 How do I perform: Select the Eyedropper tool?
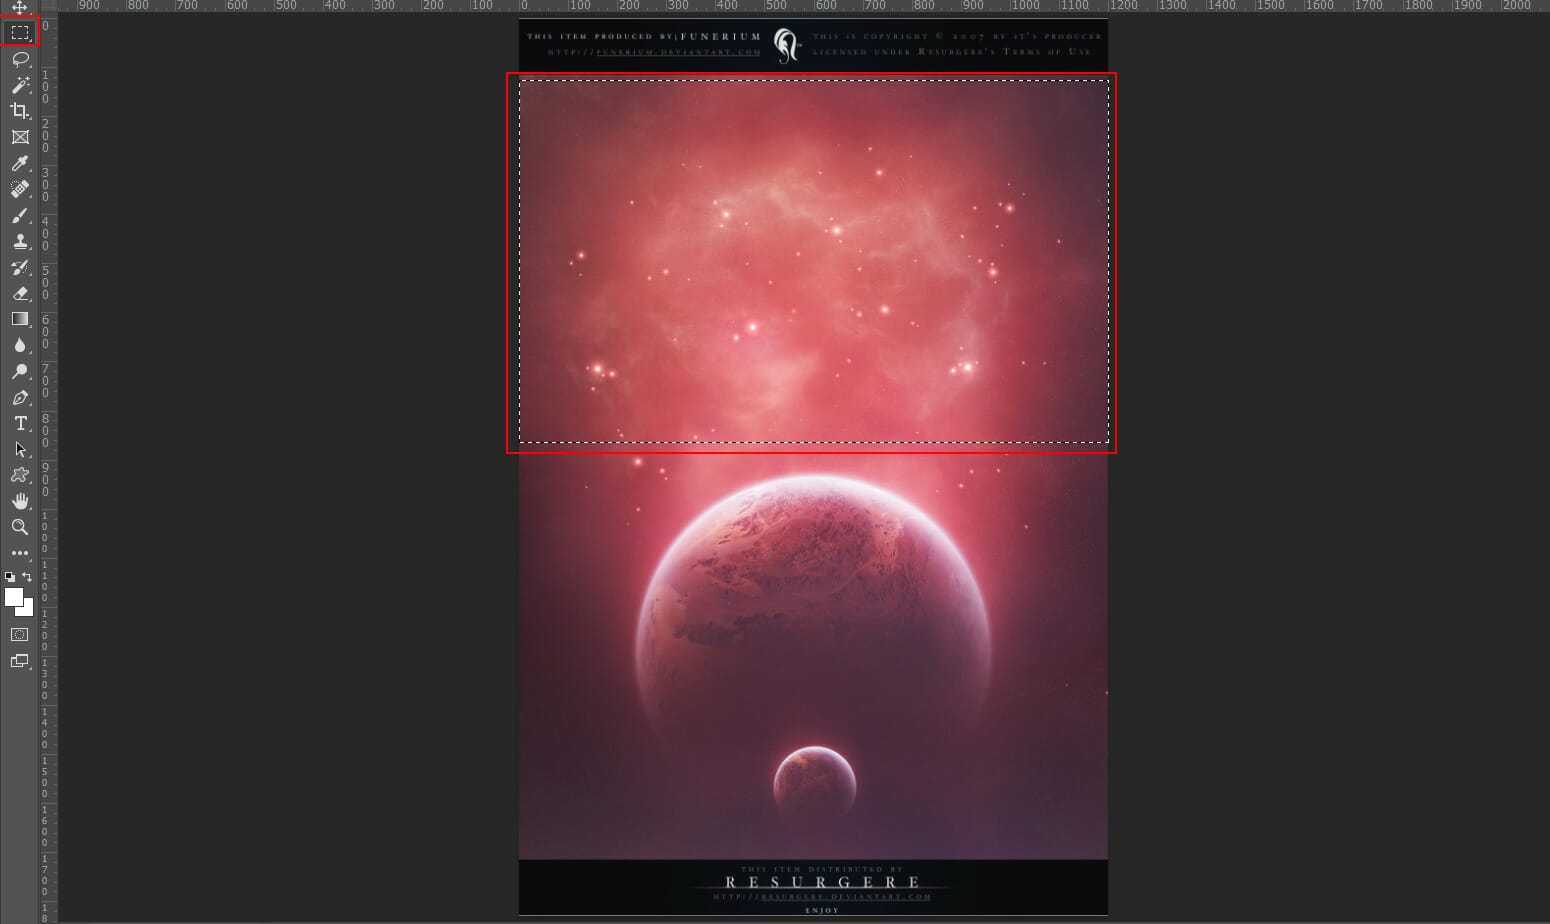(x=19, y=163)
